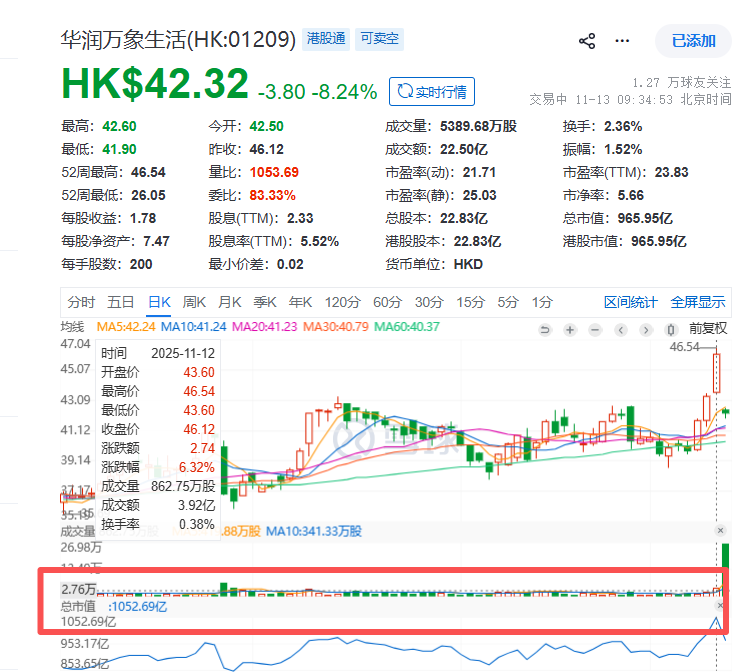Click 全屏显示 to show fullscreen

(698, 302)
